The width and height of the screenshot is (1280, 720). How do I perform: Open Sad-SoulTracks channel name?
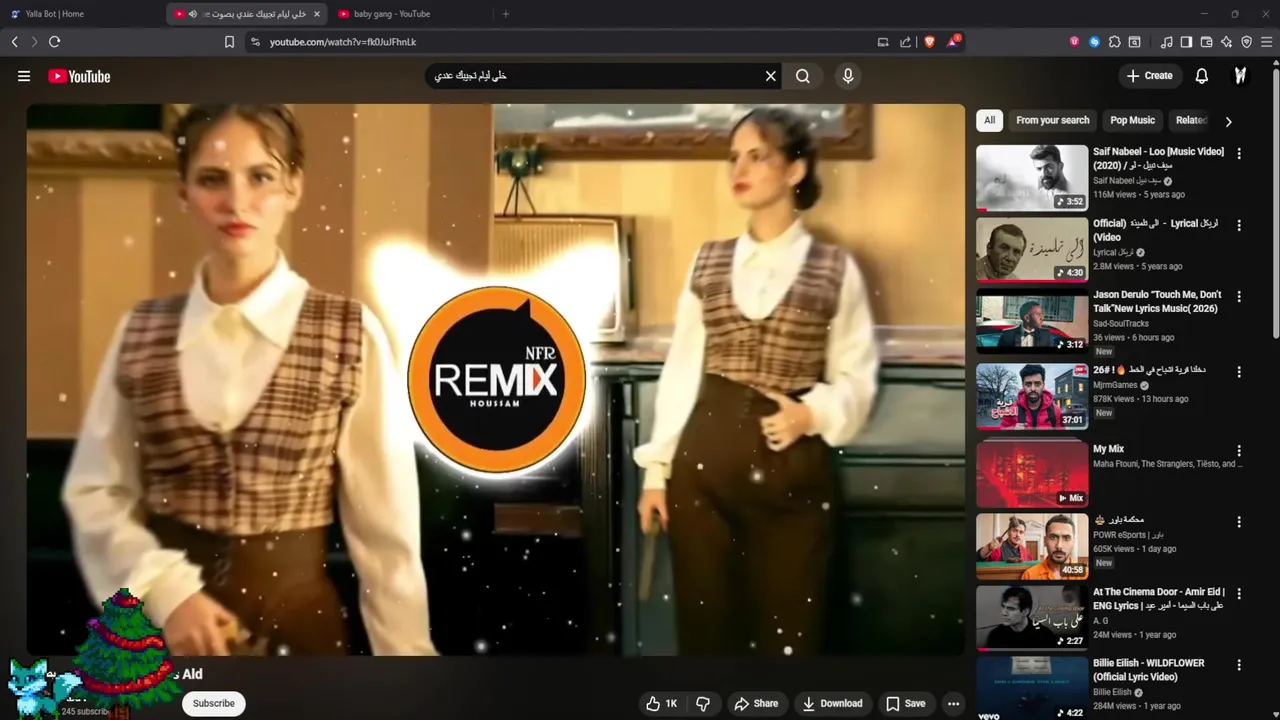pyautogui.click(x=1121, y=324)
